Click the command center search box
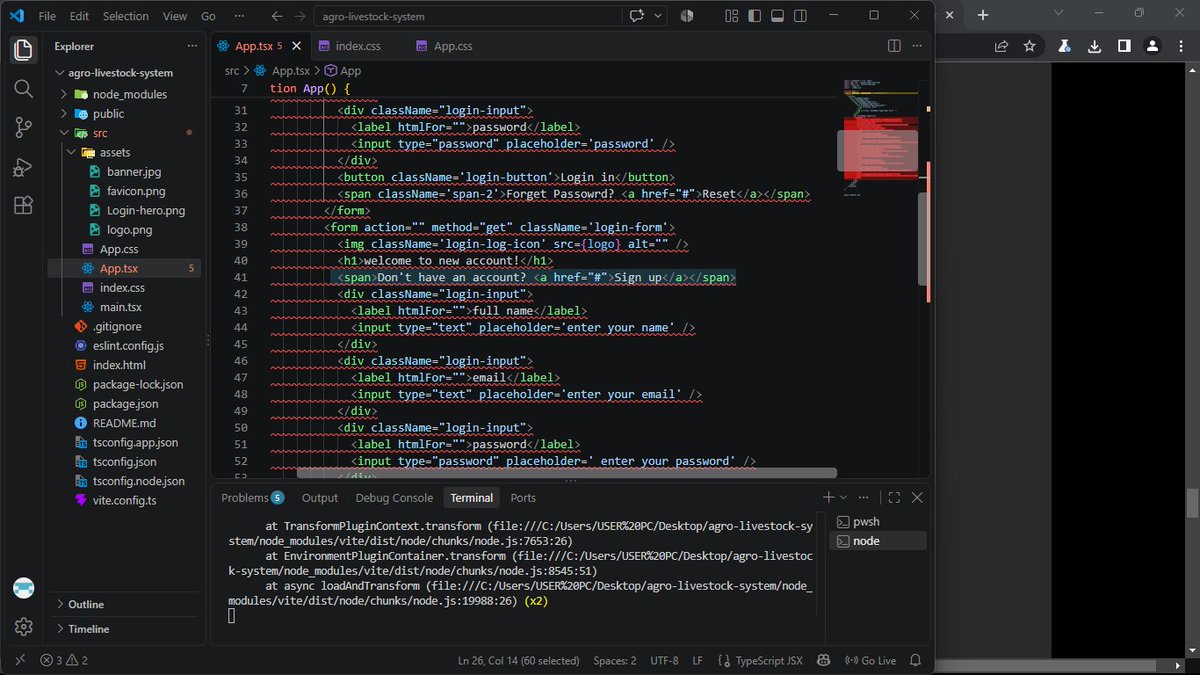The width and height of the screenshot is (1200, 675). (466, 16)
